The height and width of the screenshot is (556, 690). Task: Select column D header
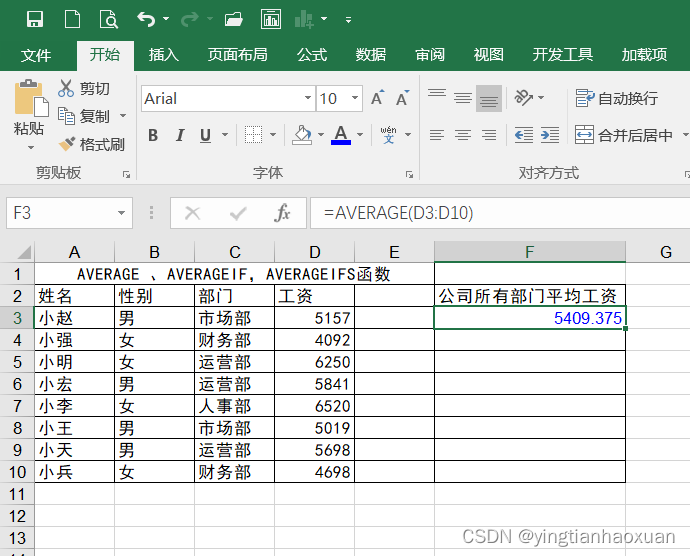(314, 252)
